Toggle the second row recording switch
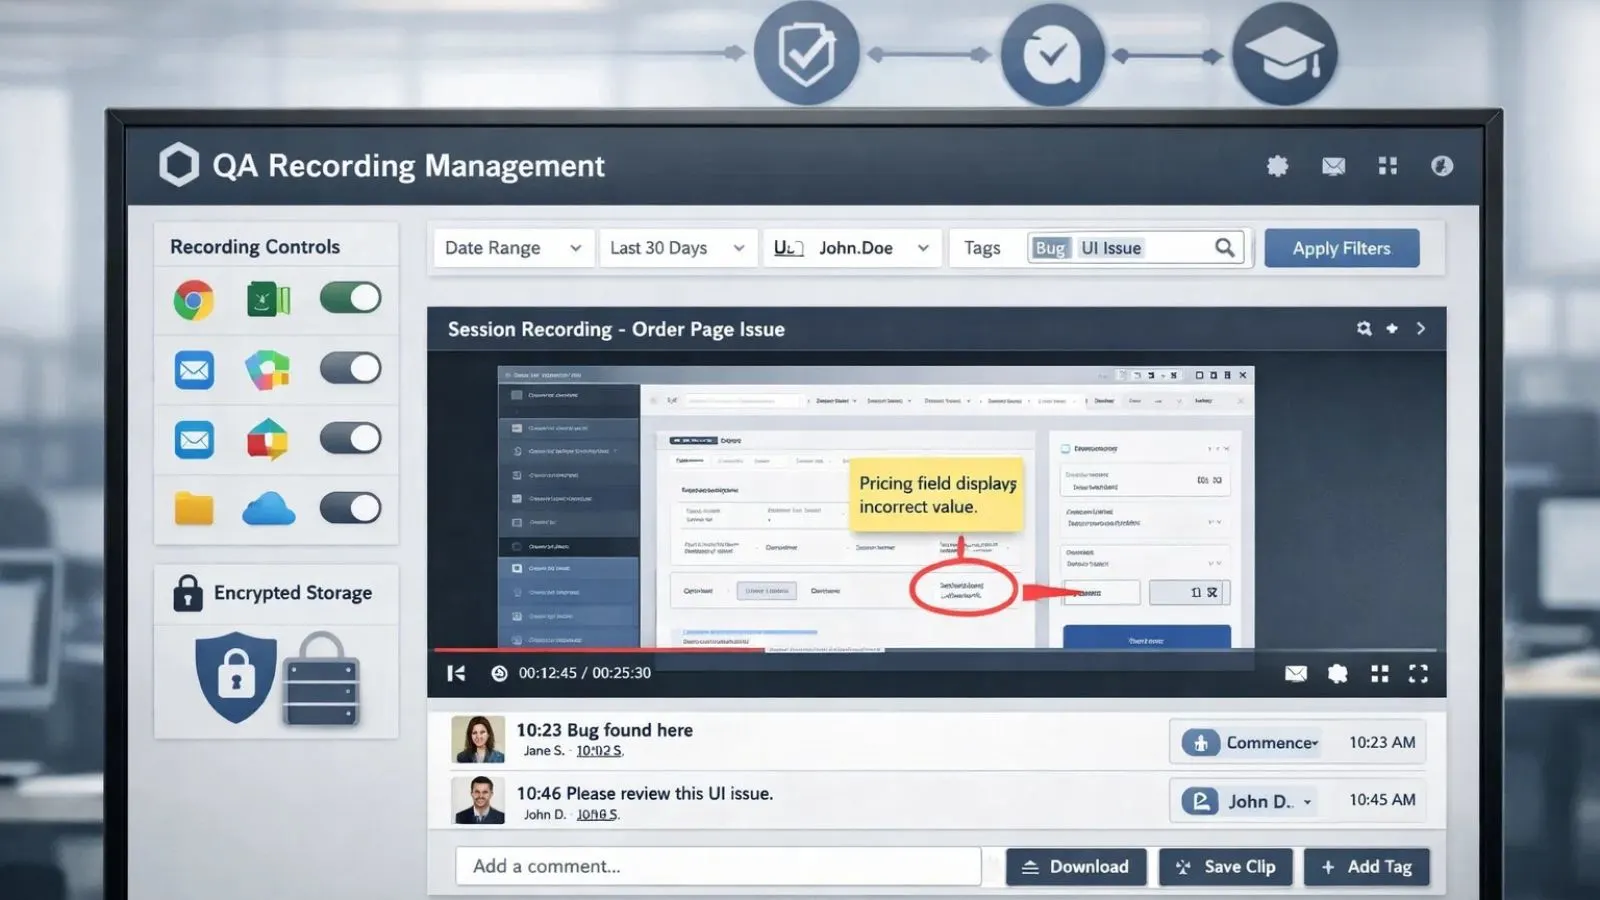This screenshot has height=900, width=1600. (350, 368)
